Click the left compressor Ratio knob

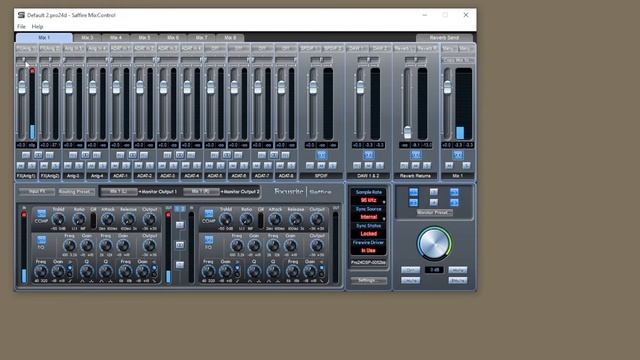point(78,220)
